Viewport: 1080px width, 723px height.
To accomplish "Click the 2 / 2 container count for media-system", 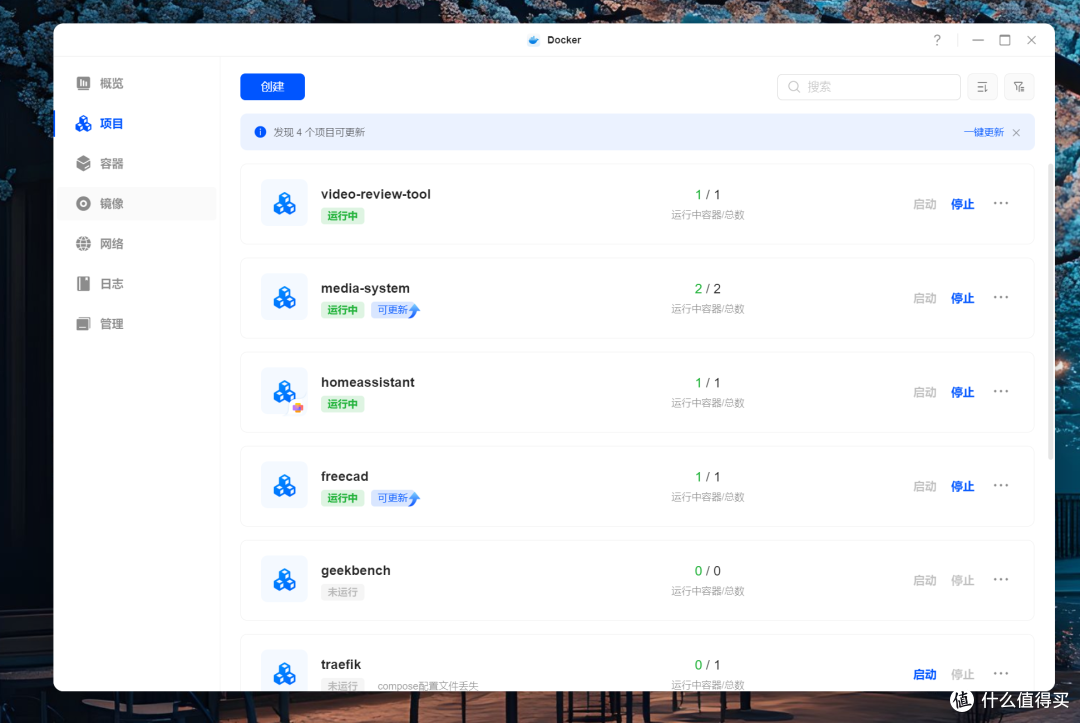I will point(707,289).
